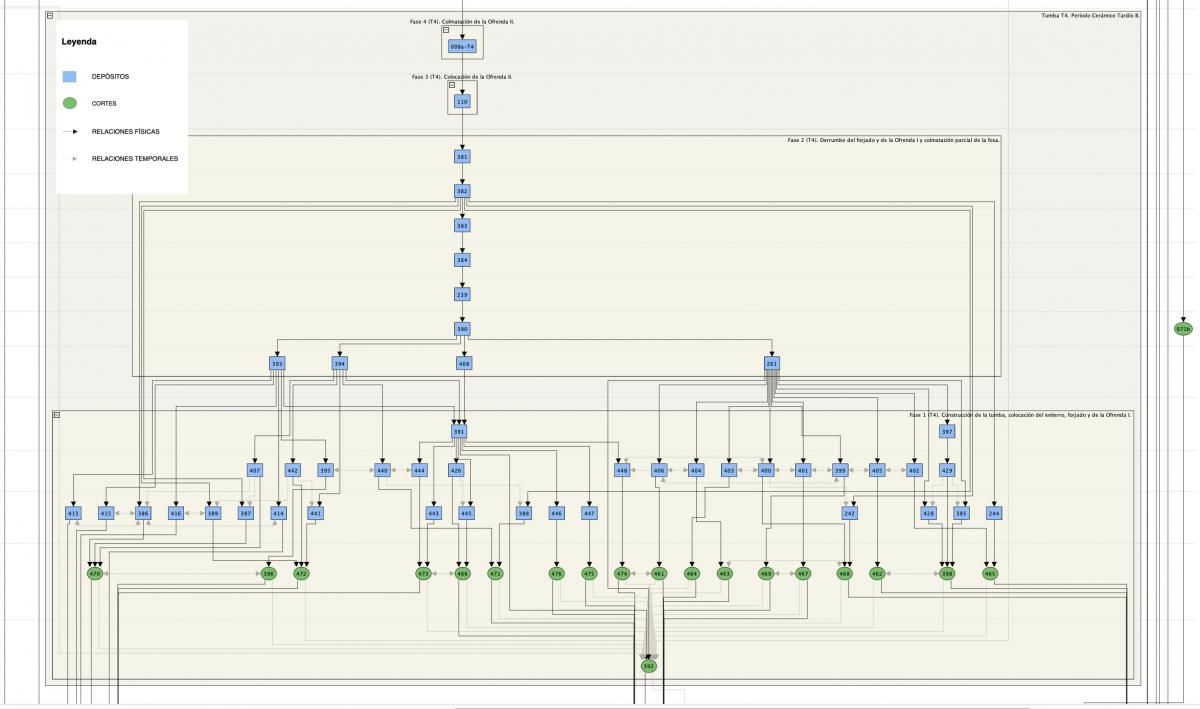Viewport: 1200px width, 709px height.
Task: Select deposit node 110
Action: tap(462, 101)
